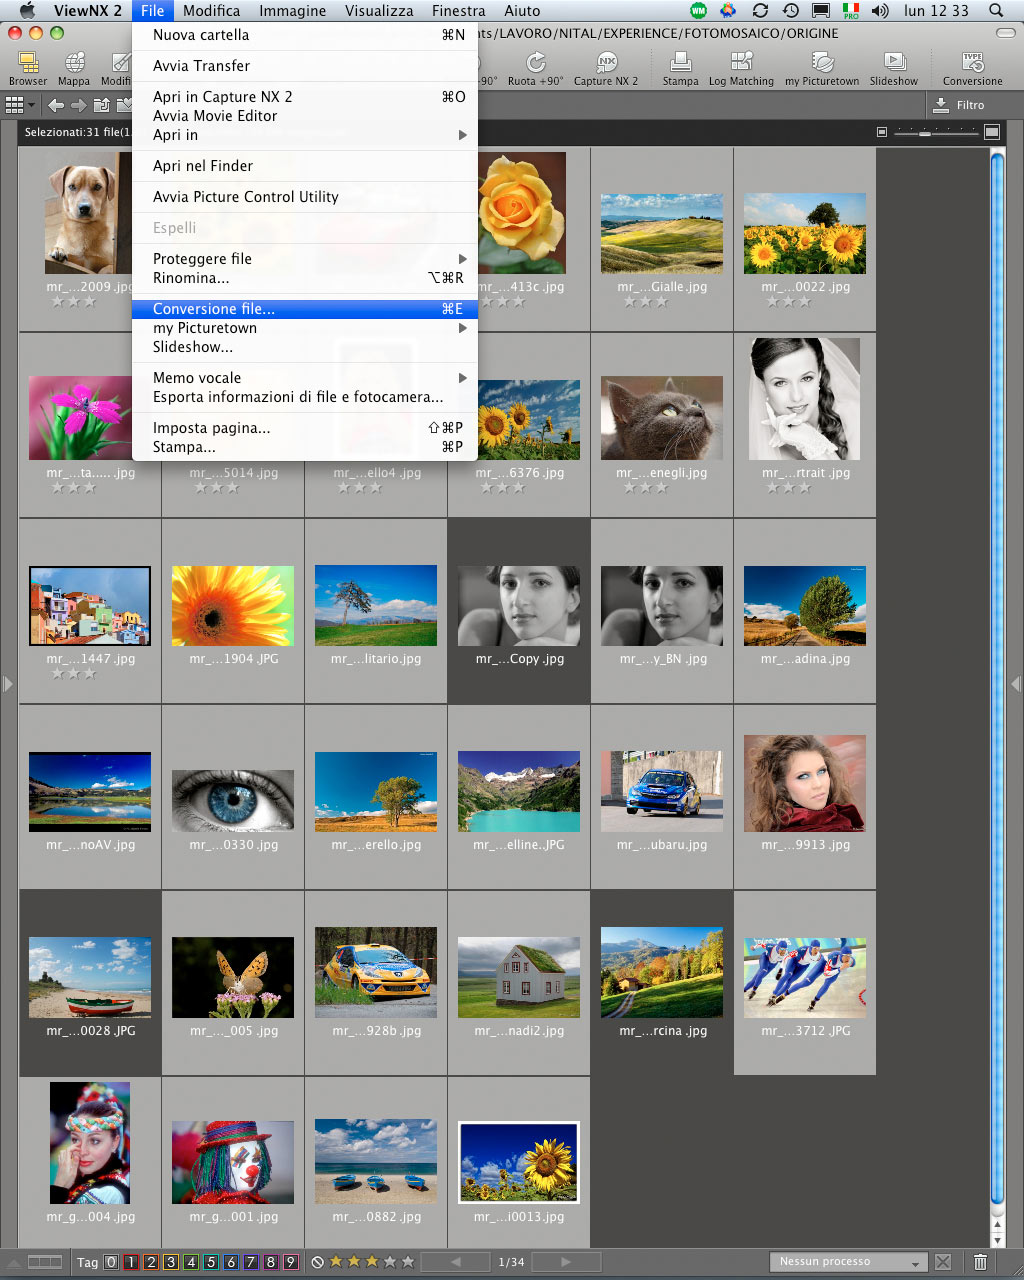This screenshot has height=1280, width=1024.
Task: Open the Apple menu
Action: 27,11
